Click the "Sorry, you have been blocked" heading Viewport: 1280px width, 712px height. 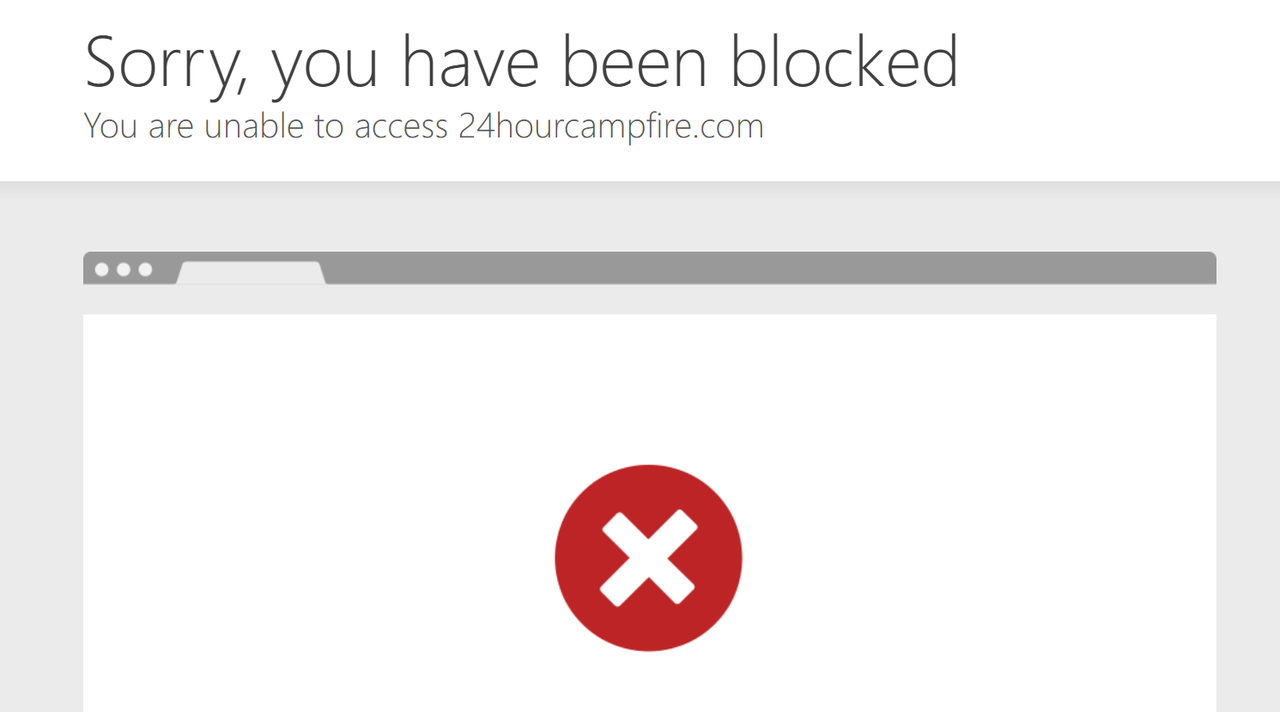click(522, 63)
